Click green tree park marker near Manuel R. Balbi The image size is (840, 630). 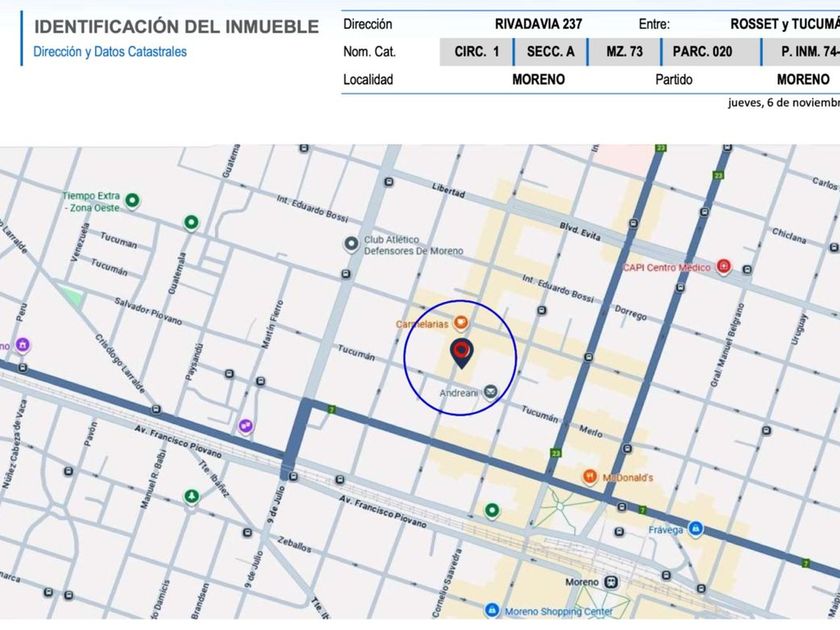[191, 497]
